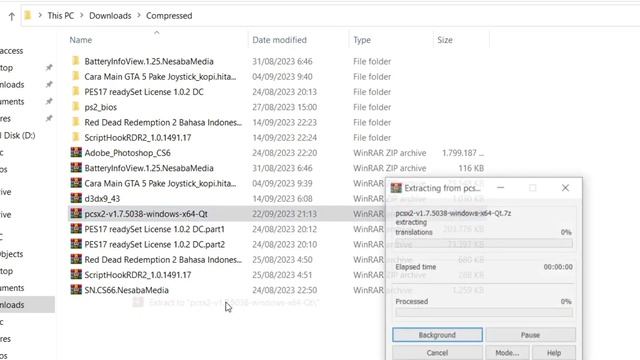Expand chevron before This PC breadcrumb
The image size is (640, 360).
point(40,16)
